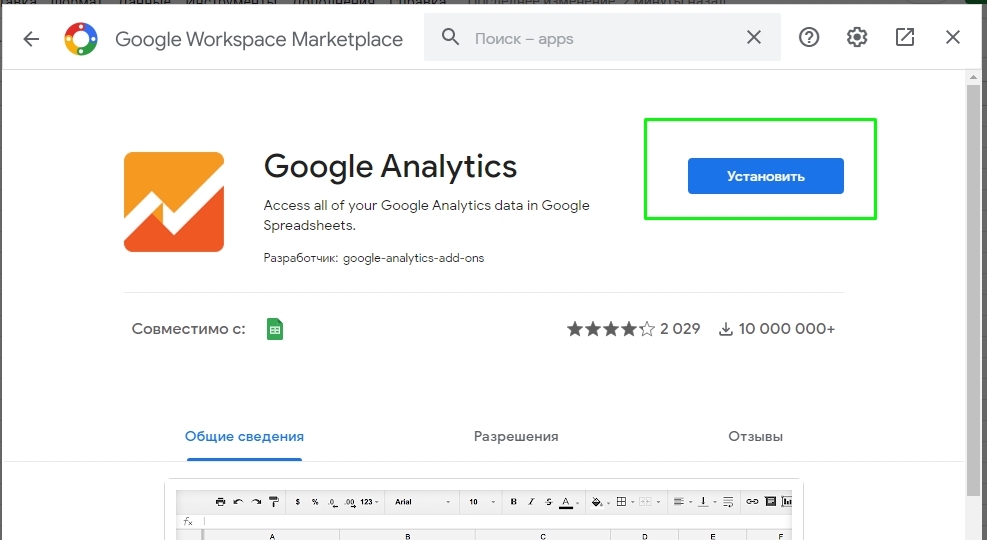Click the text color 'A' icon in preview

(x=567, y=502)
